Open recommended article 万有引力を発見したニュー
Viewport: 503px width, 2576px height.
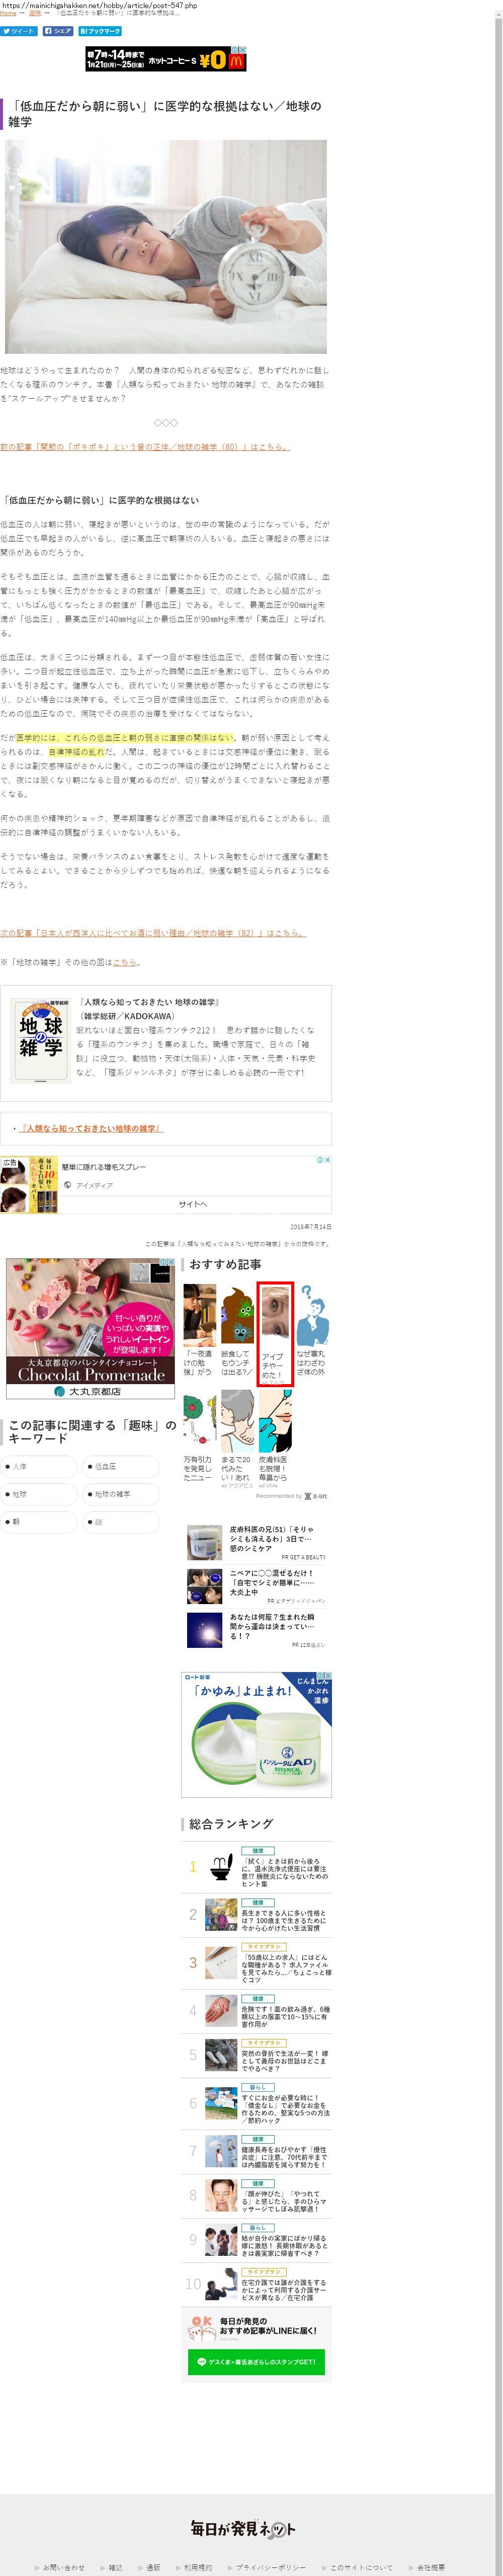(x=199, y=1436)
